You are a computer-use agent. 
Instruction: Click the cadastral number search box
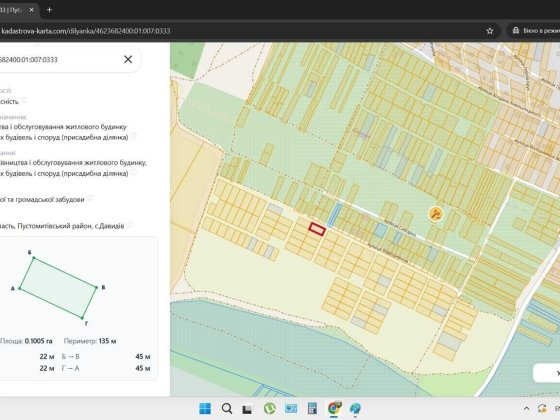coord(61,60)
